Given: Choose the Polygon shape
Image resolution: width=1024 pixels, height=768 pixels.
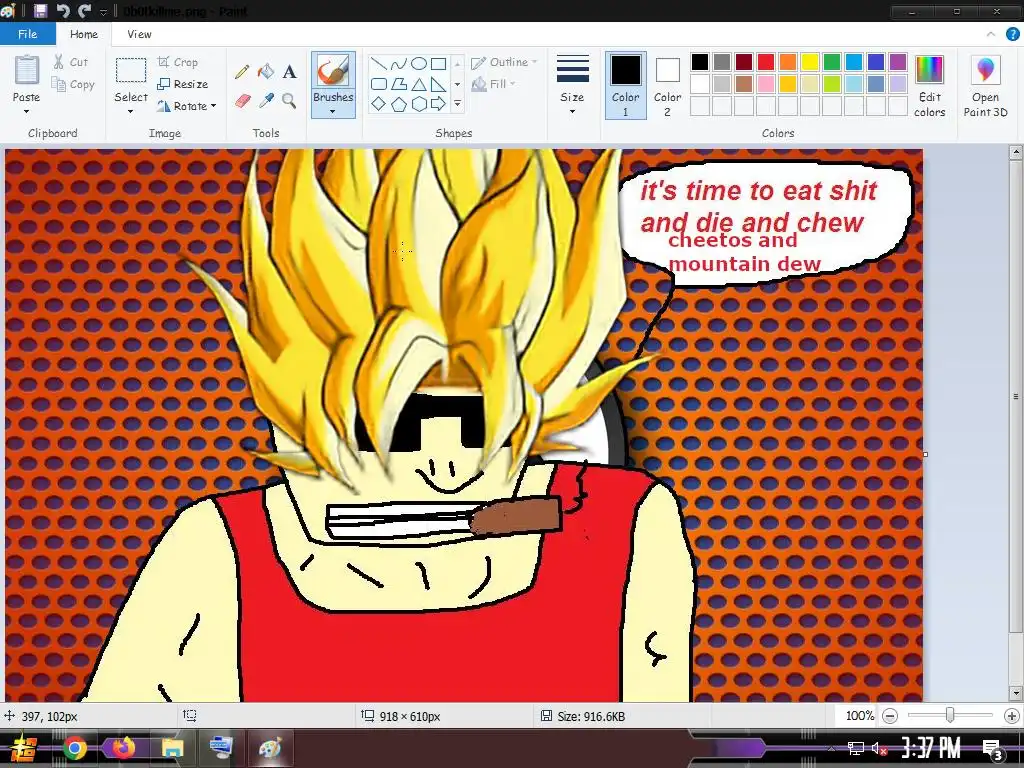Looking at the screenshot, I should pos(398,84).
